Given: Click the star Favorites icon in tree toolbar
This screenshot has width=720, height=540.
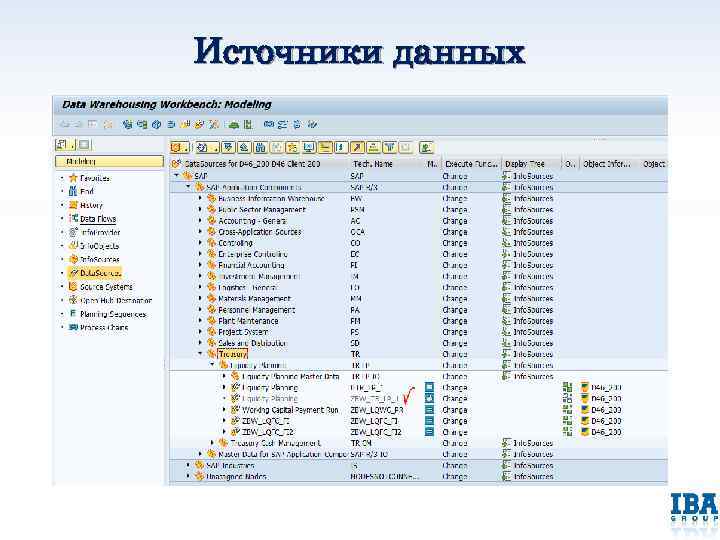Looking at the screenshot, I should pyautogui.click(x=292, y=147).
